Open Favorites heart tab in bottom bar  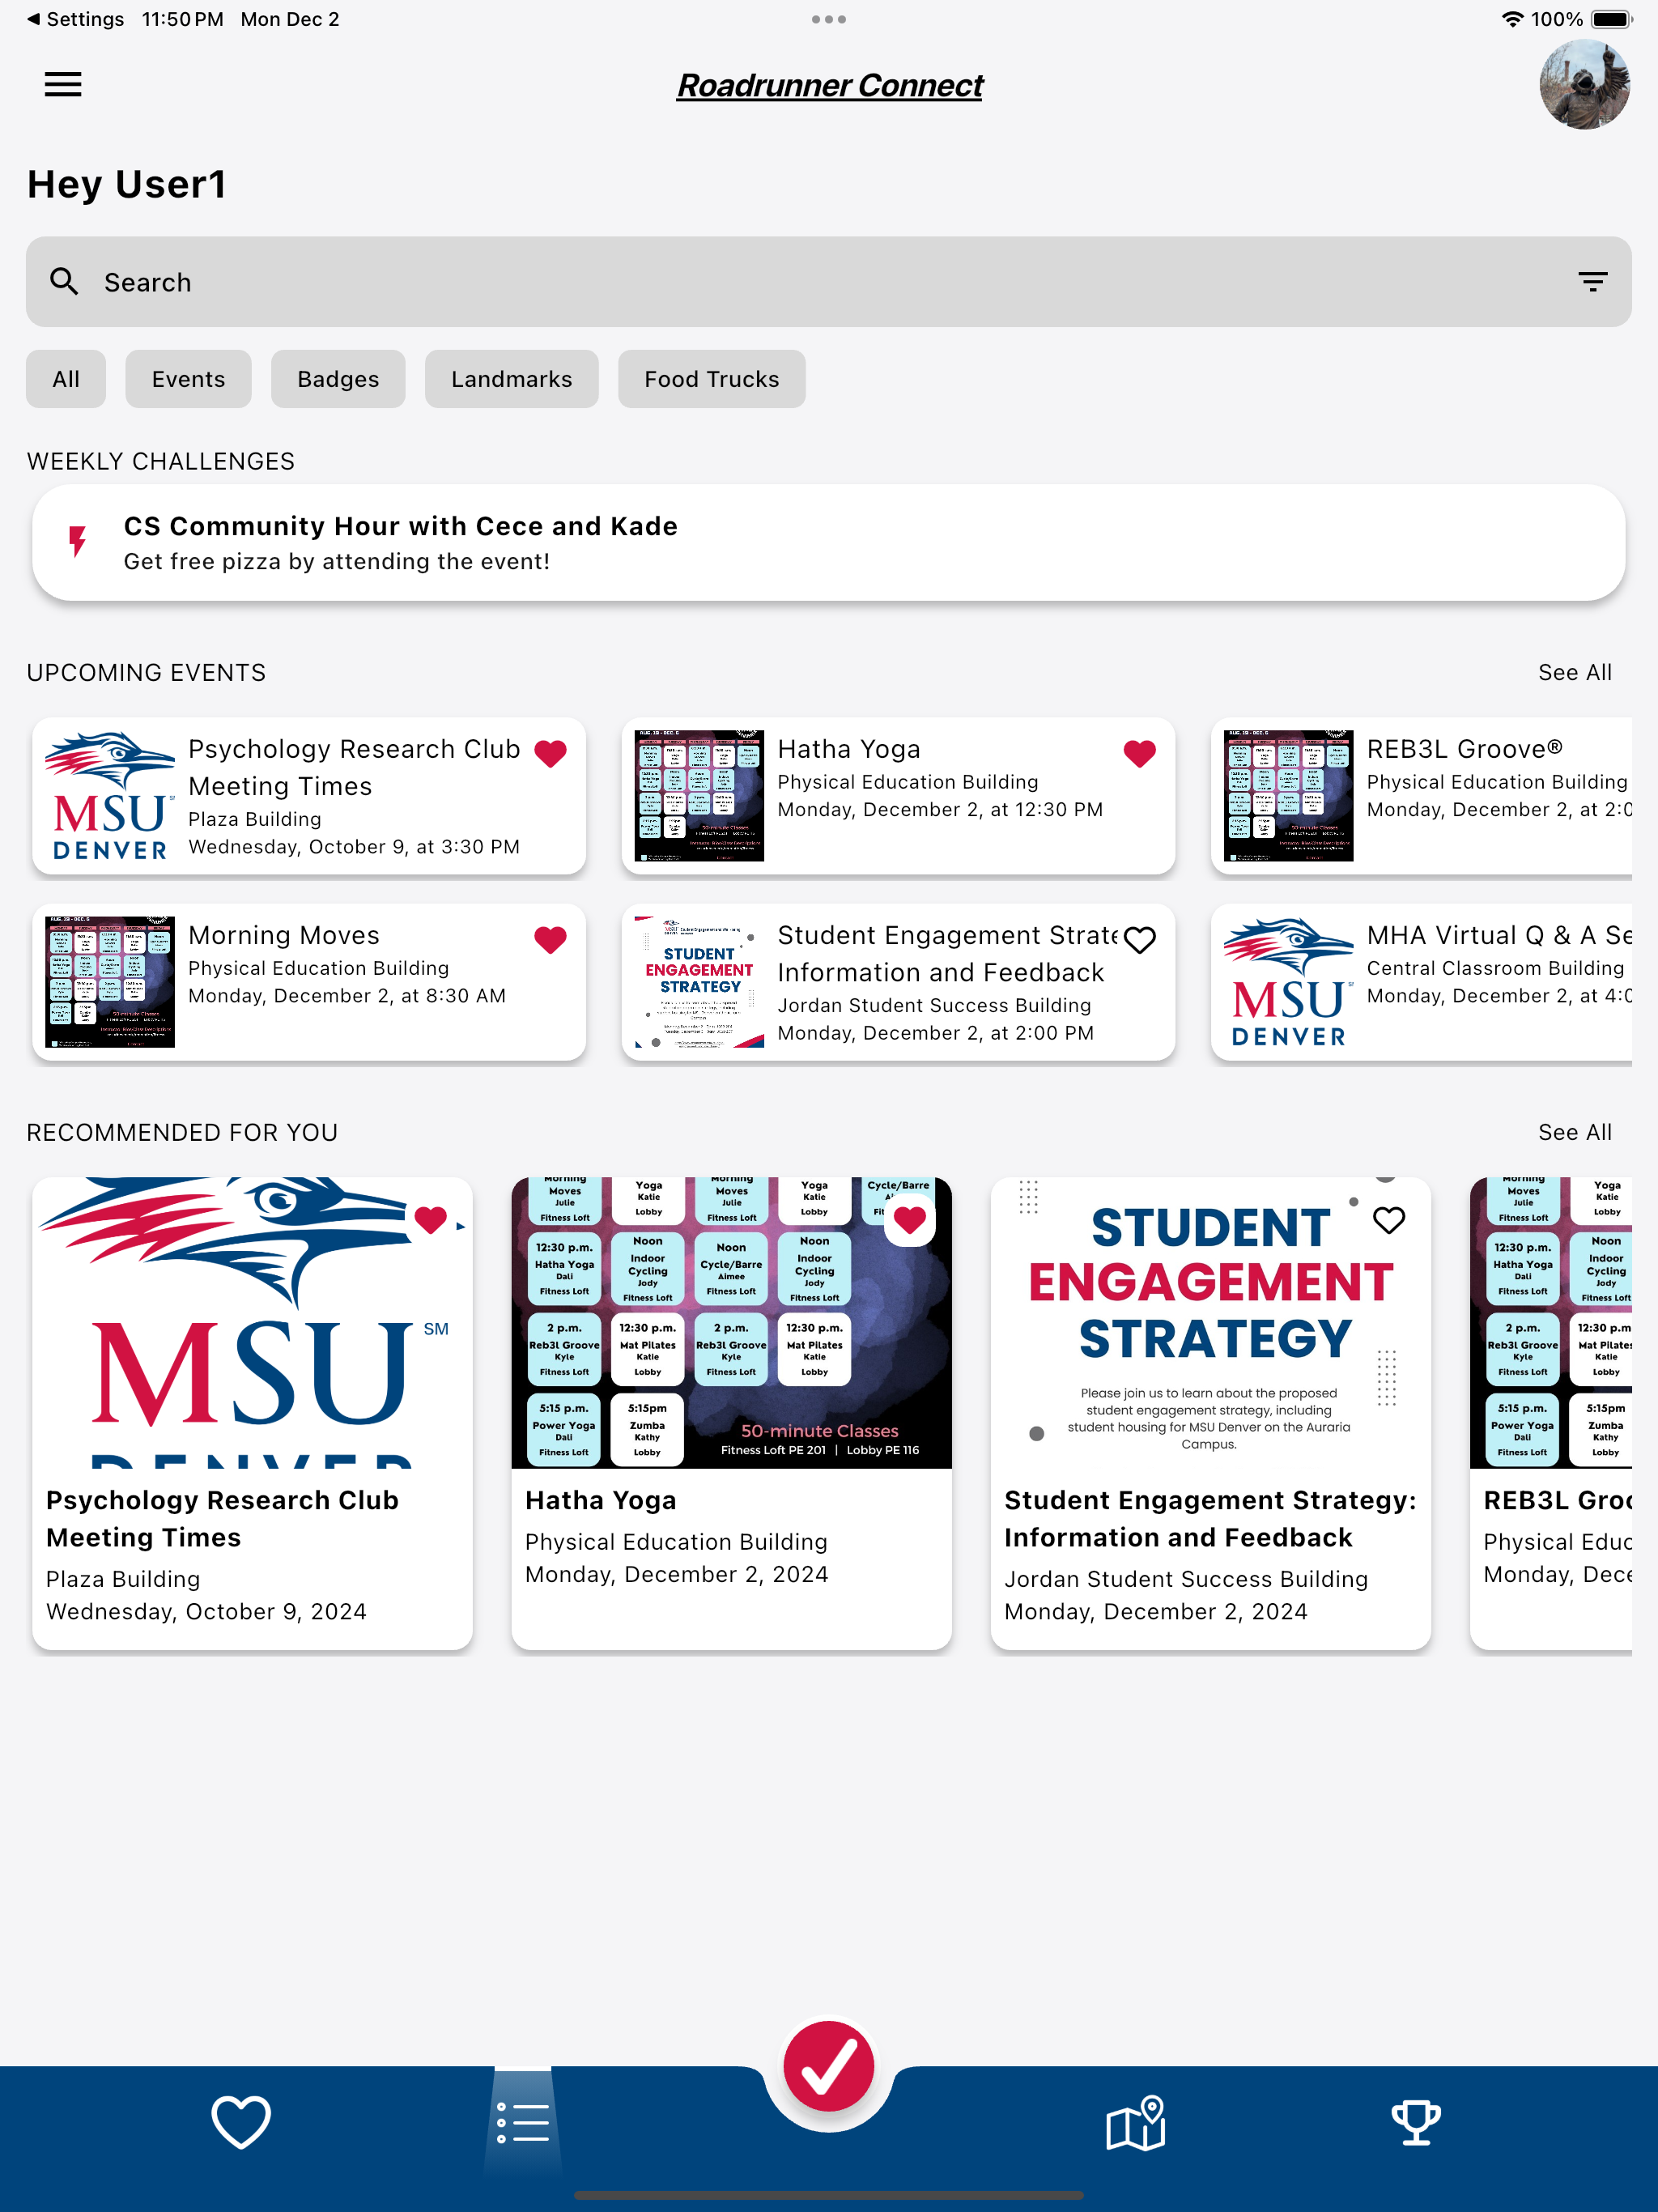pyautogui.click(x=241, y=2121)
